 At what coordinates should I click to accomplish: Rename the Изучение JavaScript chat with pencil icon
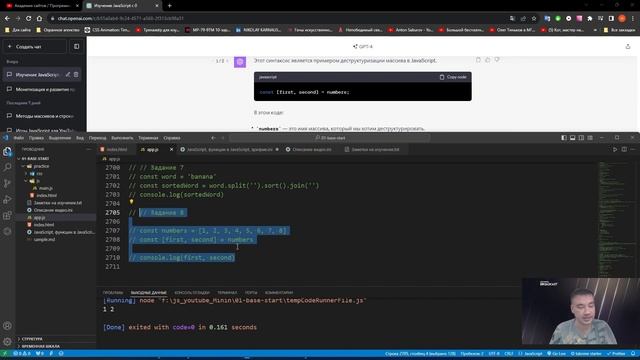tap(68, 75)
